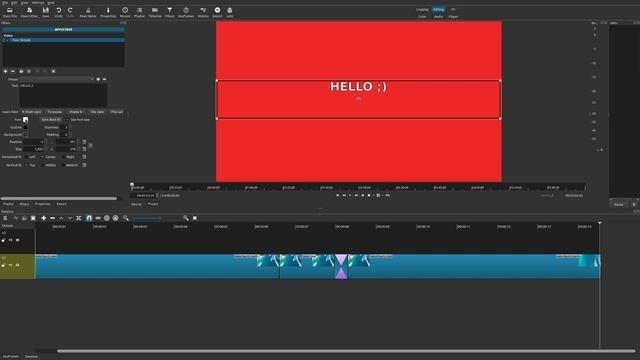Open the History panel from toolbar

coord(203,12)
